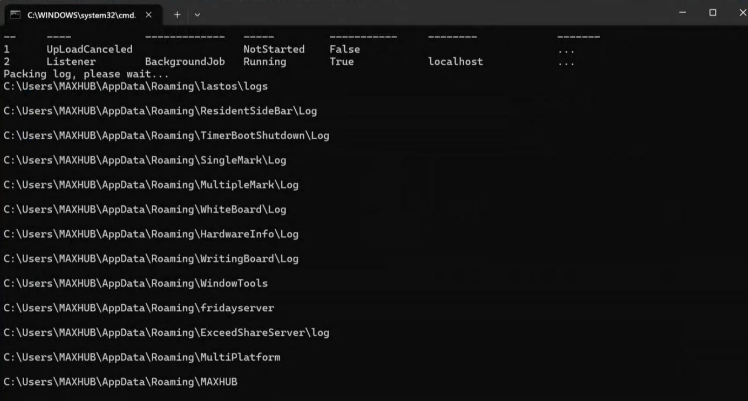Click the localhost entry in job table
This screenshot has width=748, height=401.
point(455,61)
